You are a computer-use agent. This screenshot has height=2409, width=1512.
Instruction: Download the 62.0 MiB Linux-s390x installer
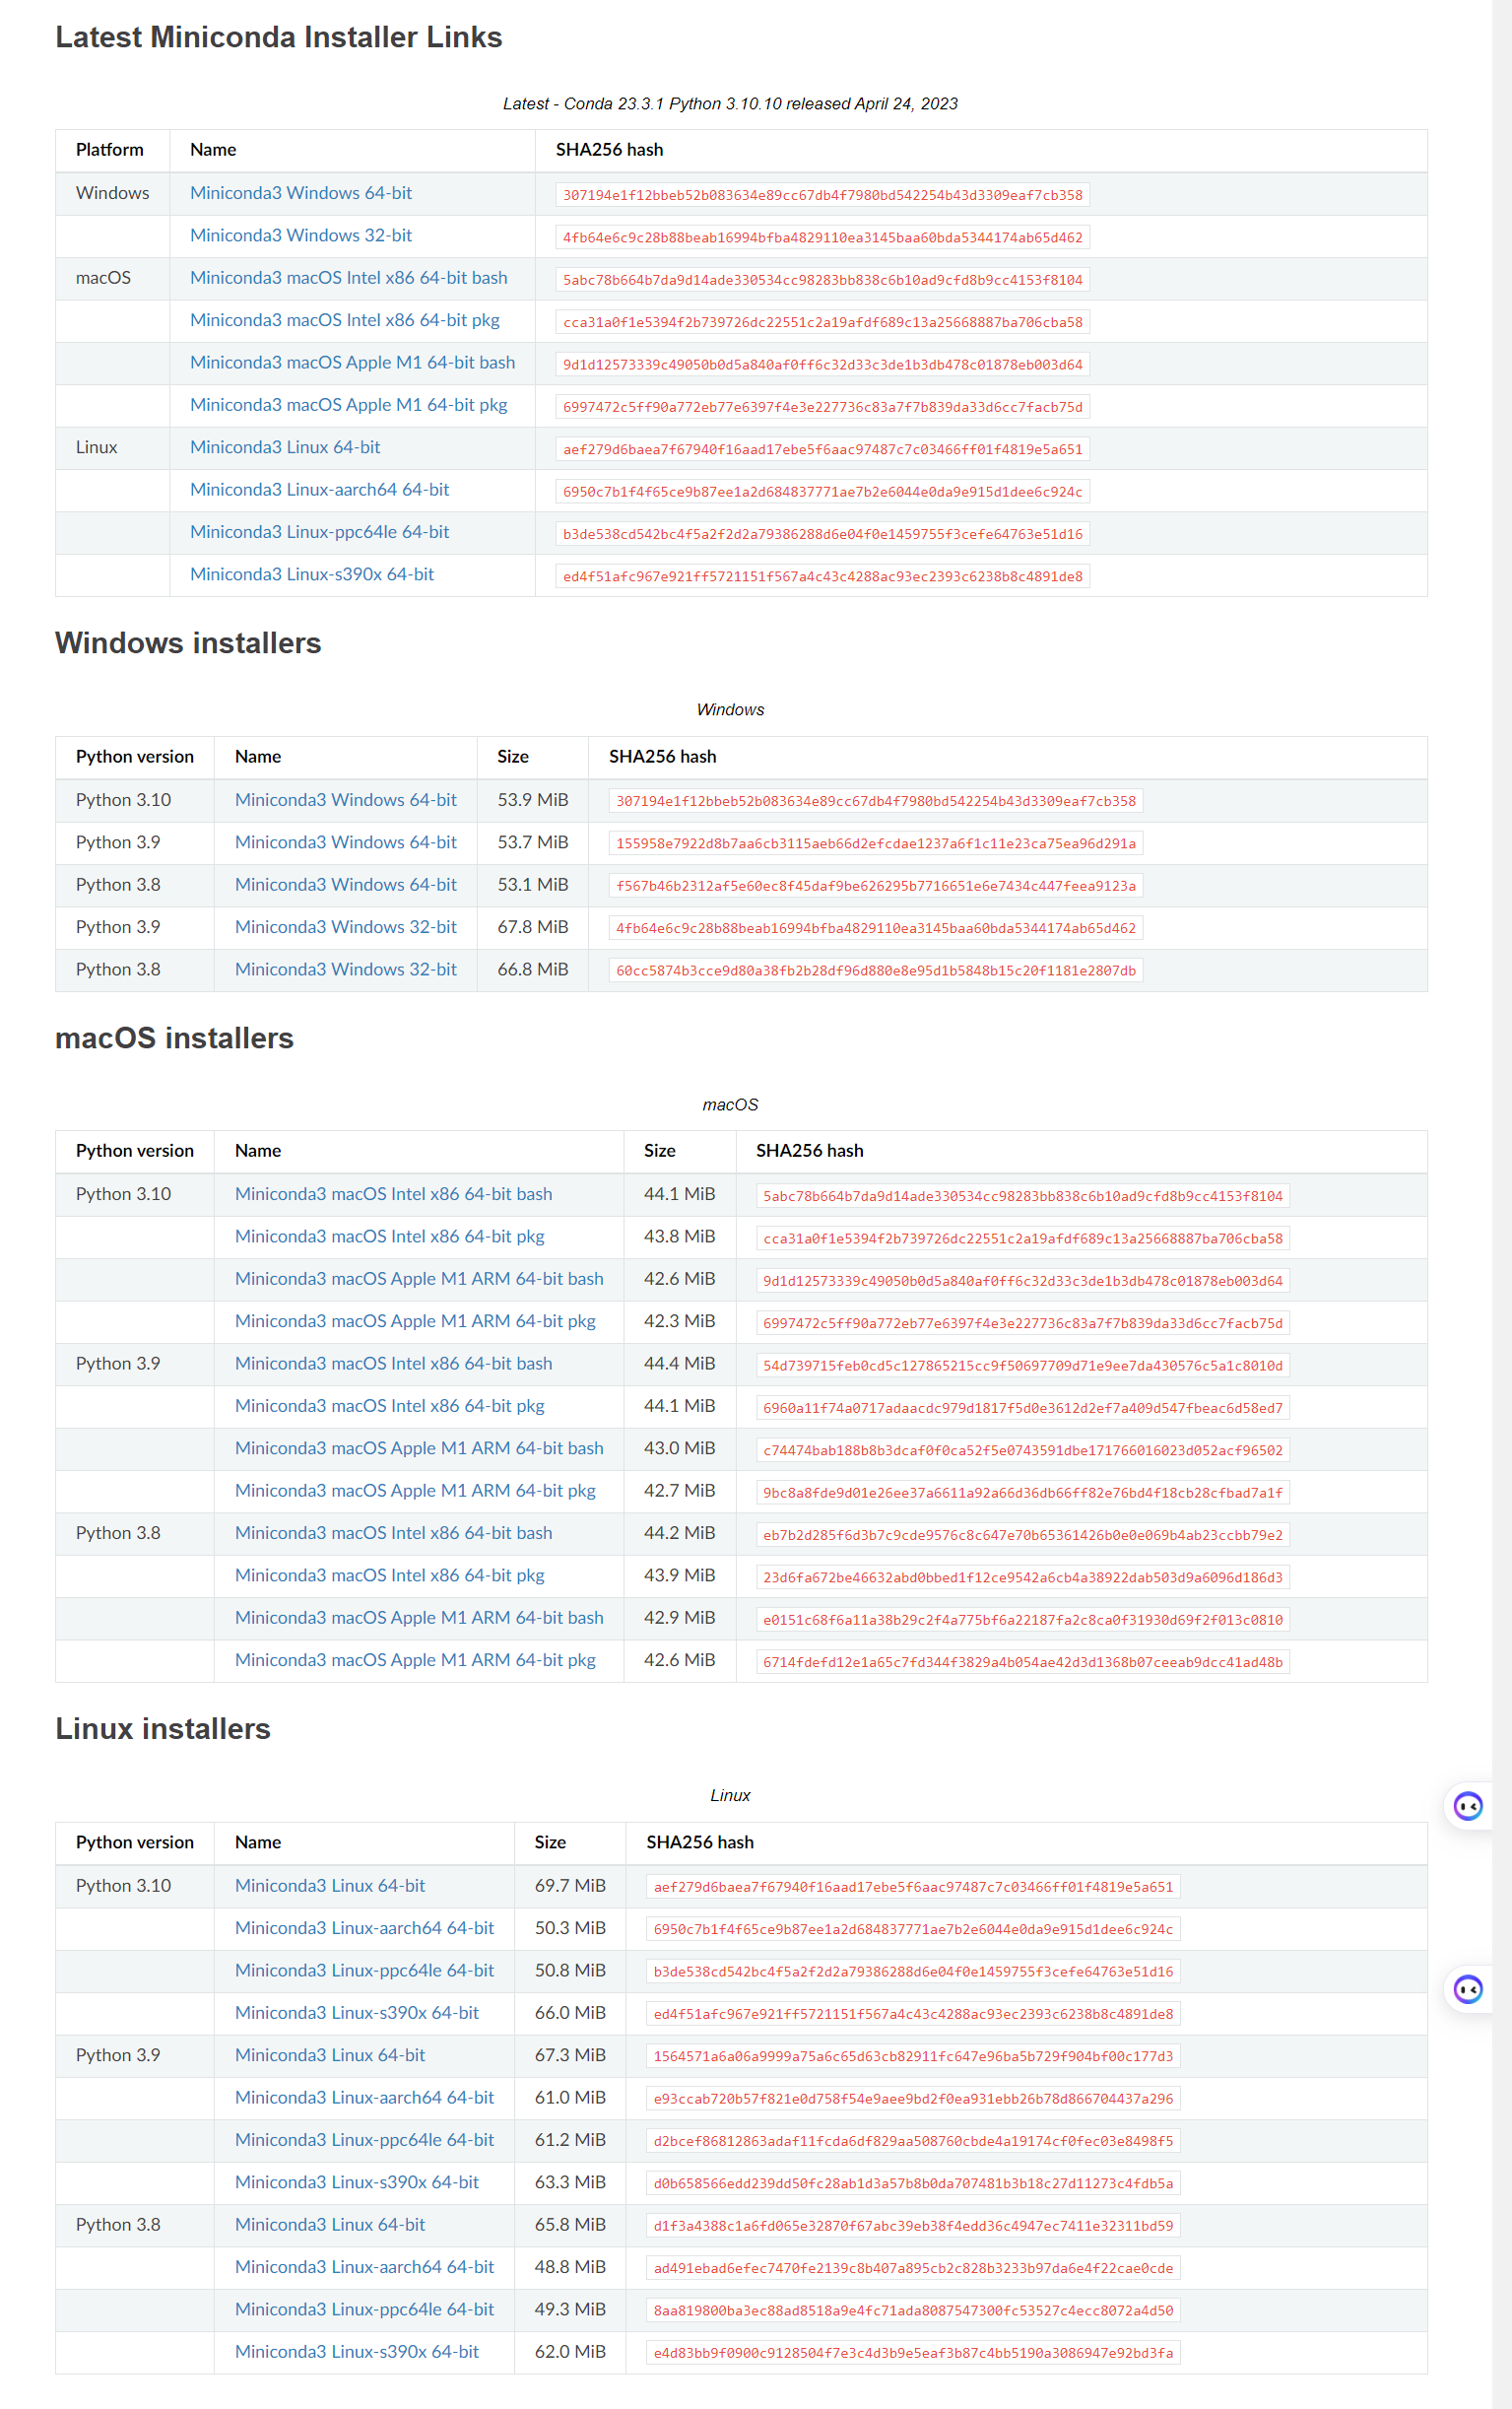(357, 2351)
